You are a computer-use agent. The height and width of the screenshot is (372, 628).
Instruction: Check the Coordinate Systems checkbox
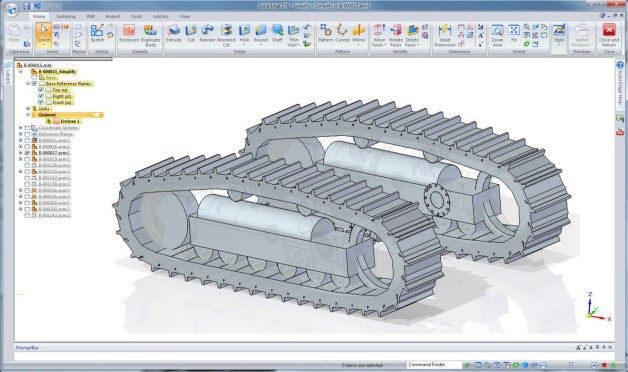27,128
